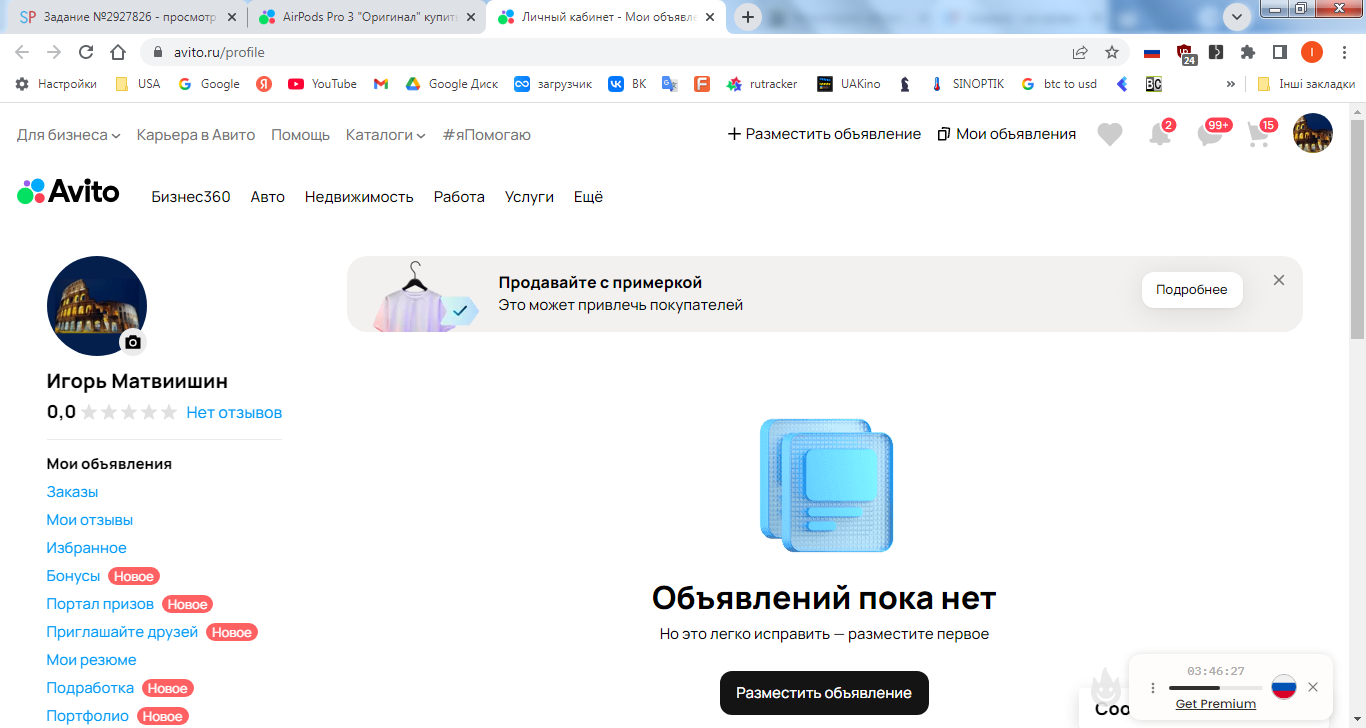The image size is (1366, 728).
Task: Click VPN widget progress slider
Action: click(x=1215, y=688)
